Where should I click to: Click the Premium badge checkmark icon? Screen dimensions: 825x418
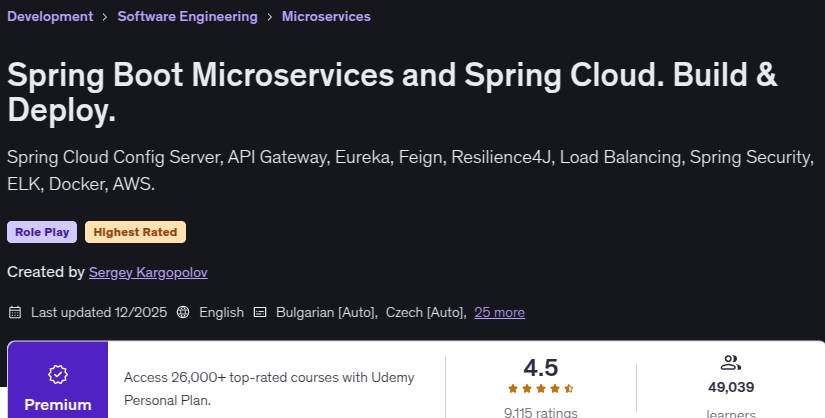coord(58,374)
